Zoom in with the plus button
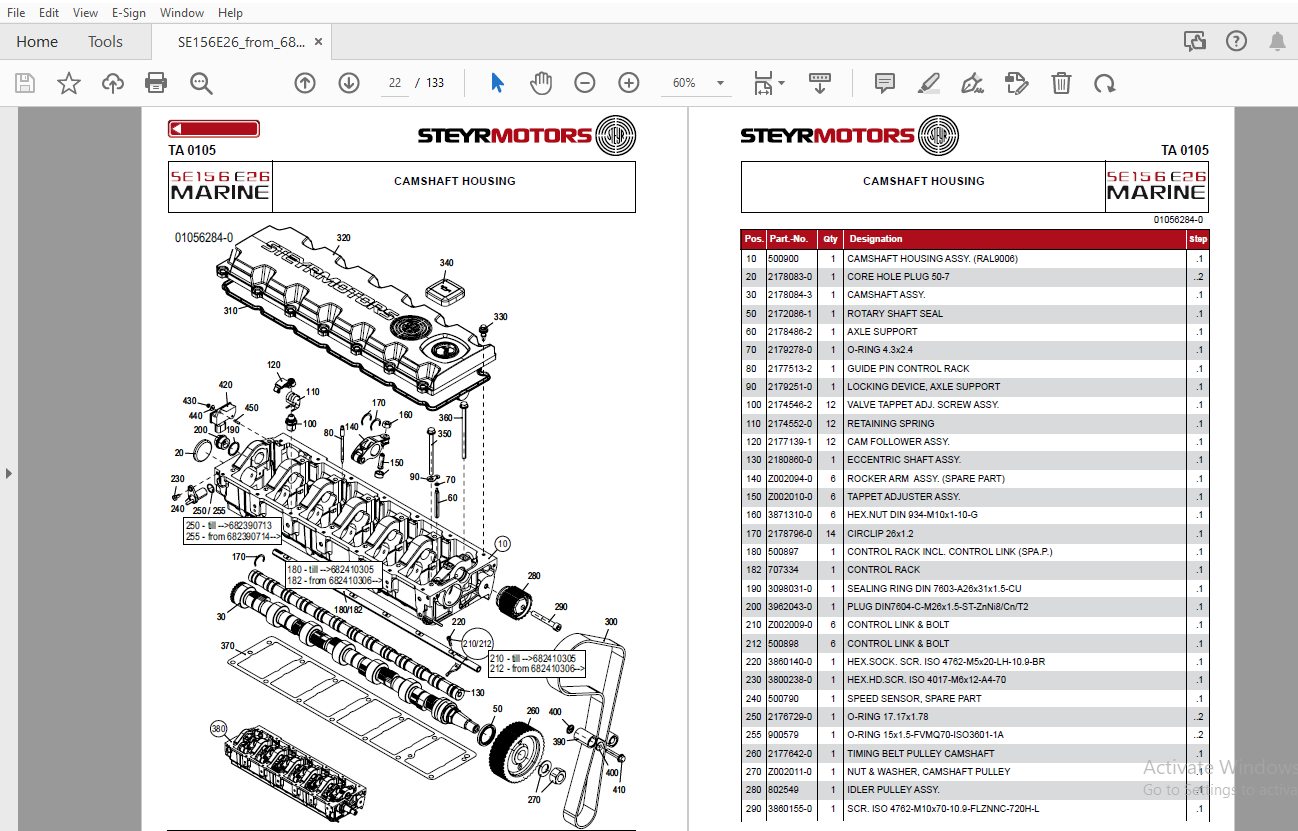This screenshot has width=1298, height=831. point(628,83)
